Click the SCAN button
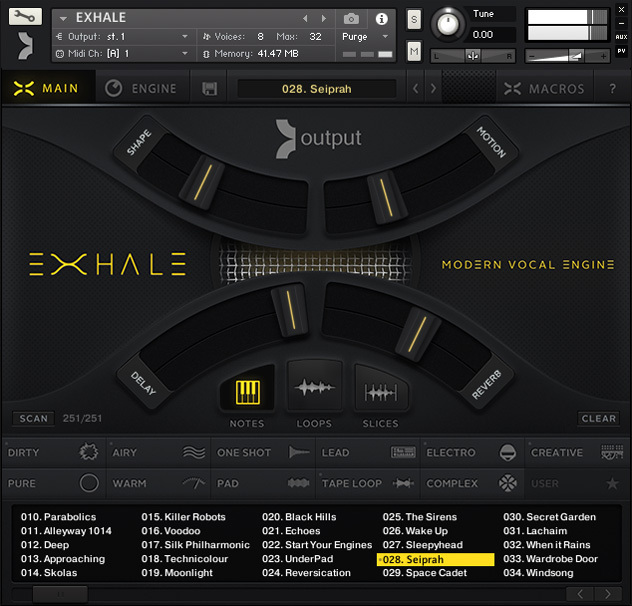632x606 pixels. (x=33, y=419)
